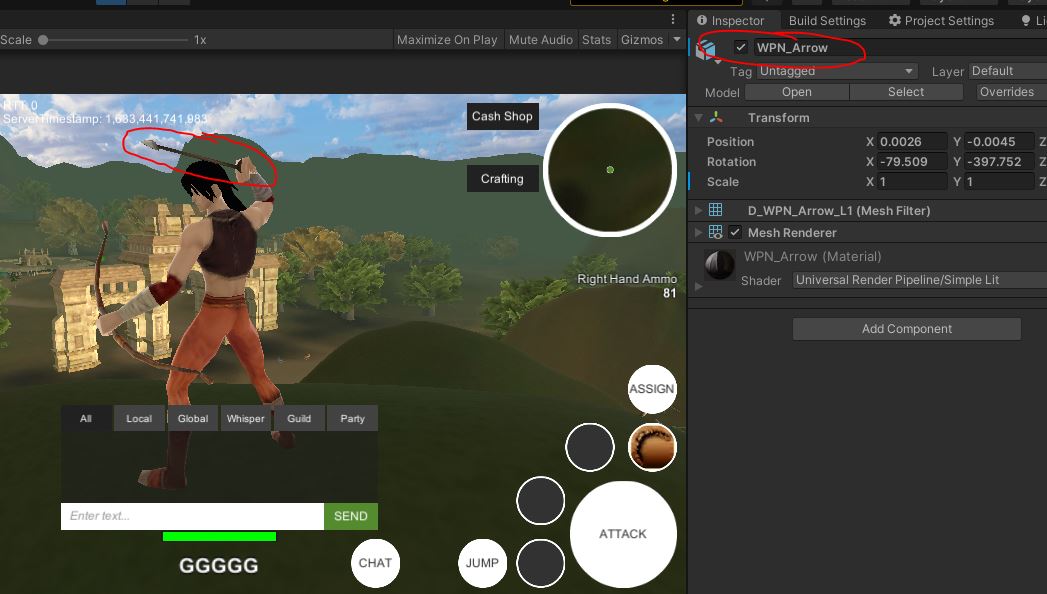Select the All chat tab
The height and width of the screenshot is (594, 1047).
(86, 418)
